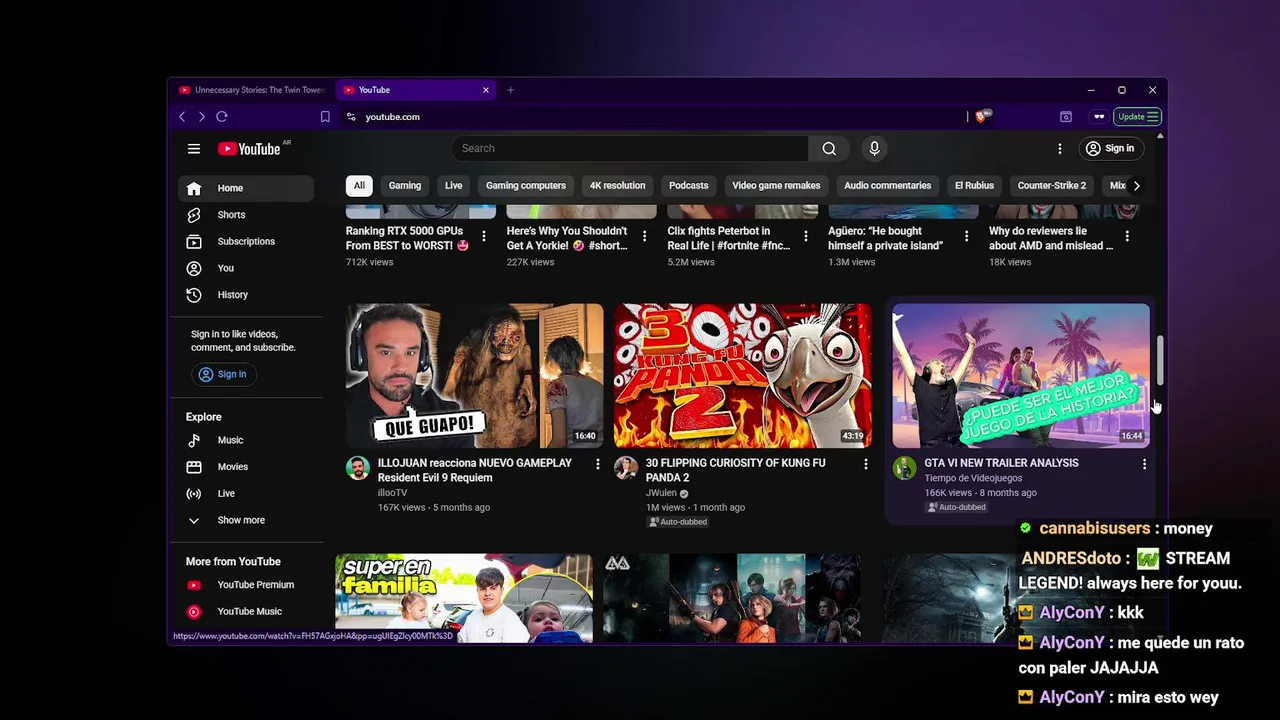
Task: Select Video game remakes chip
Action: tap(776, 185)
